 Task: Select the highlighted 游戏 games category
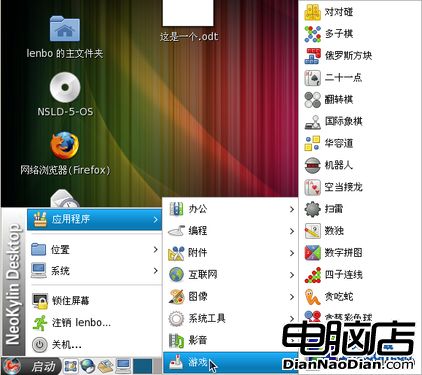230,362
